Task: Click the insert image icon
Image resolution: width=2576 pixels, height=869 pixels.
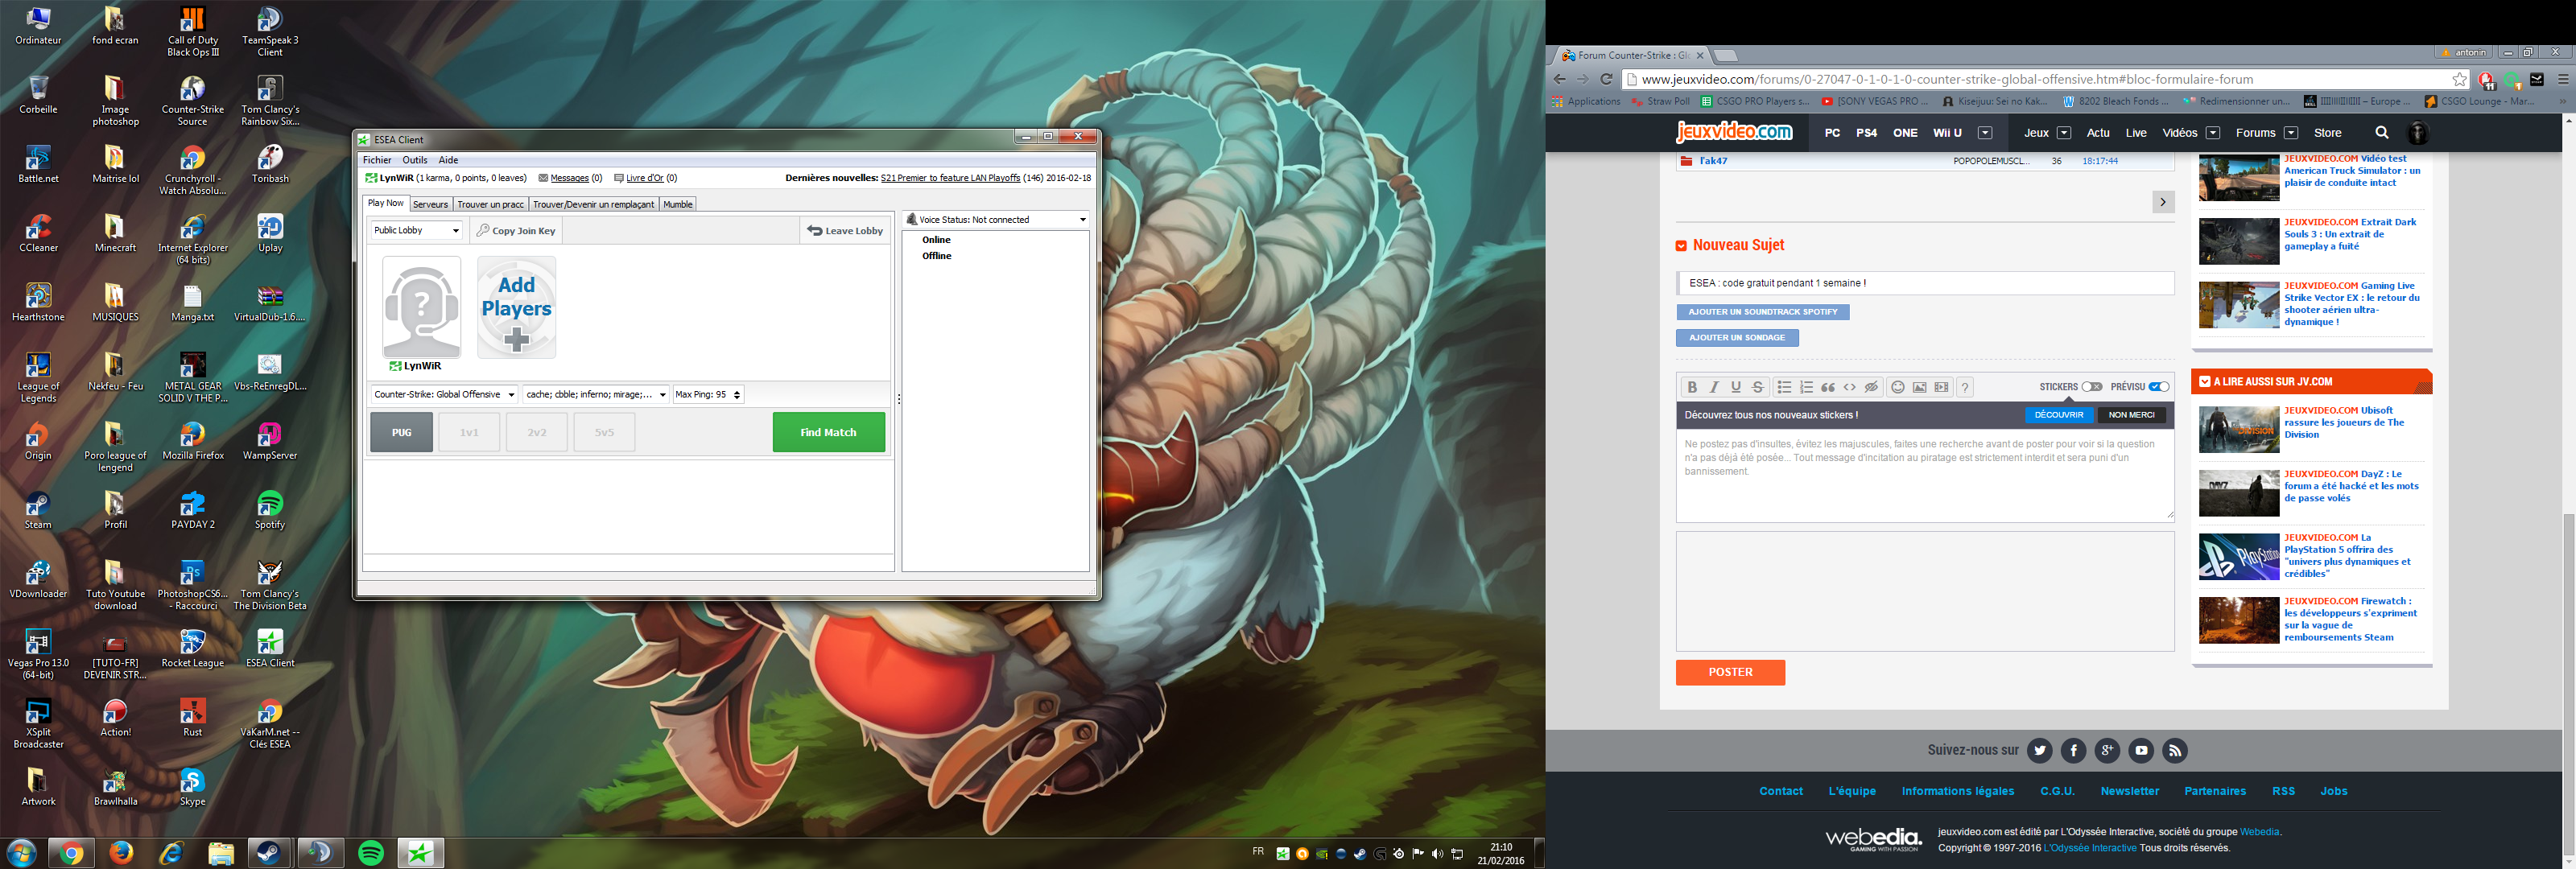Action: pos(1920,388)
